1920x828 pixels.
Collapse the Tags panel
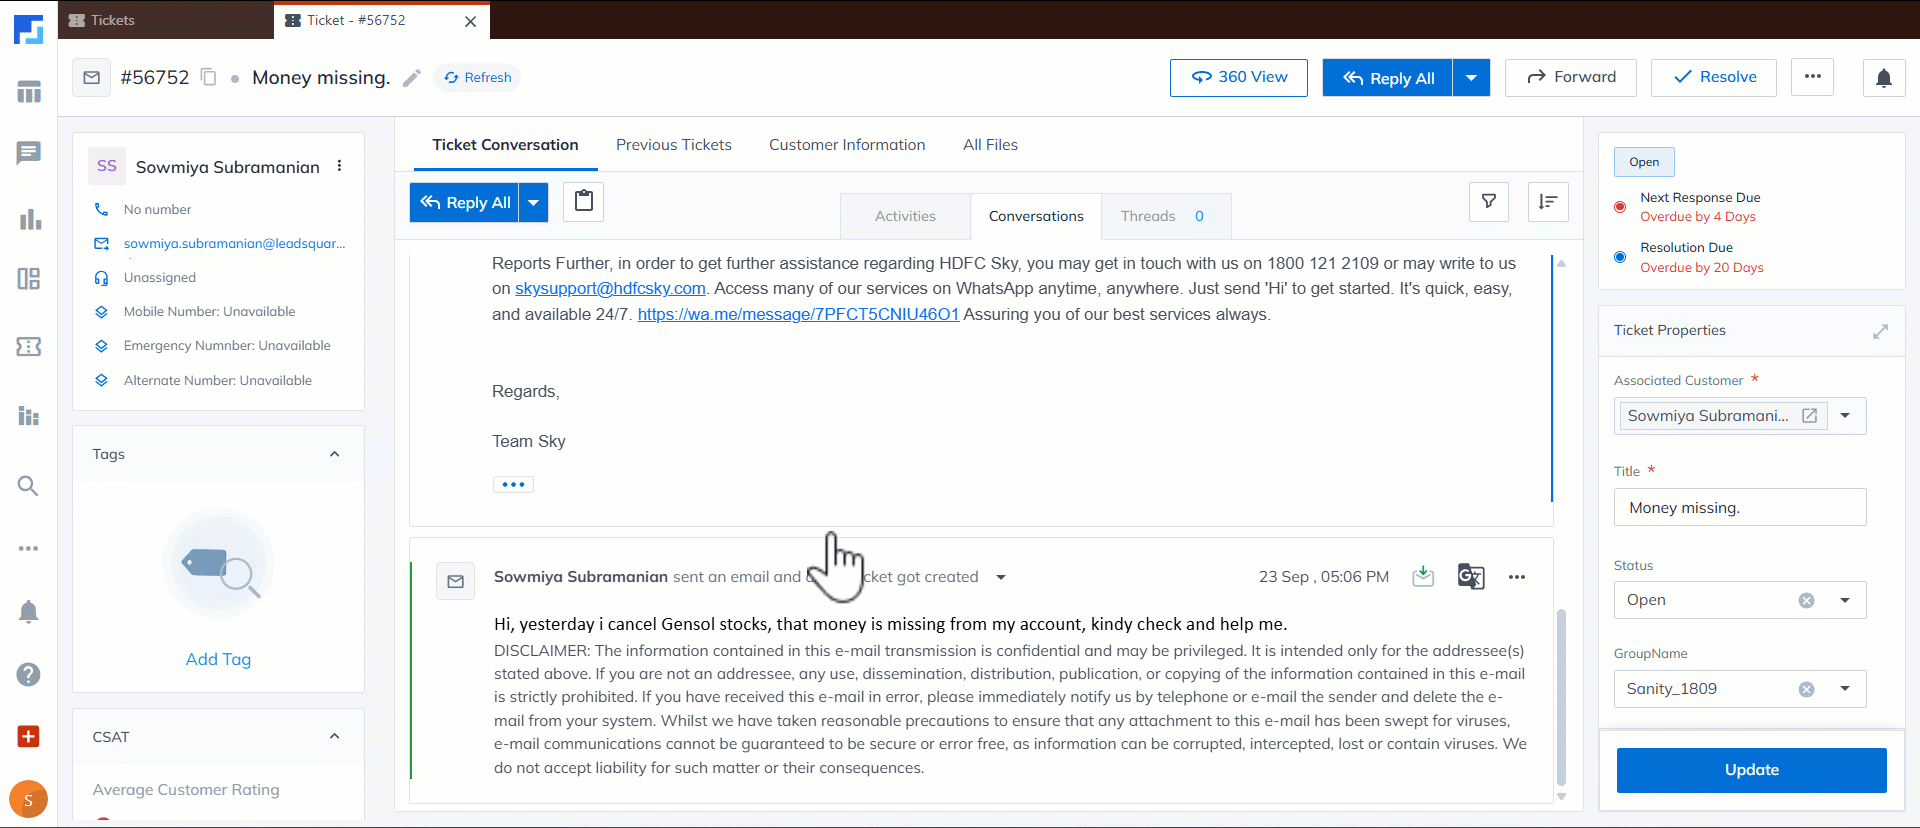[335, 454]
